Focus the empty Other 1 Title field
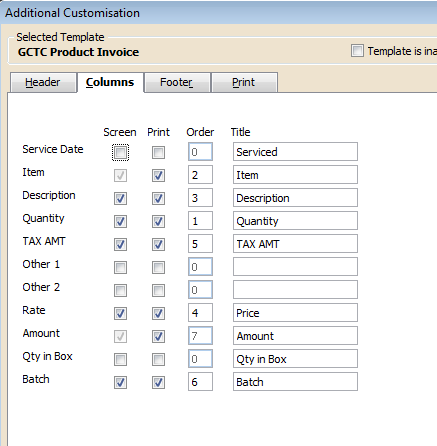Image resolution: width=437 pixels, height=446 pixels. click(x=295, y=267)
